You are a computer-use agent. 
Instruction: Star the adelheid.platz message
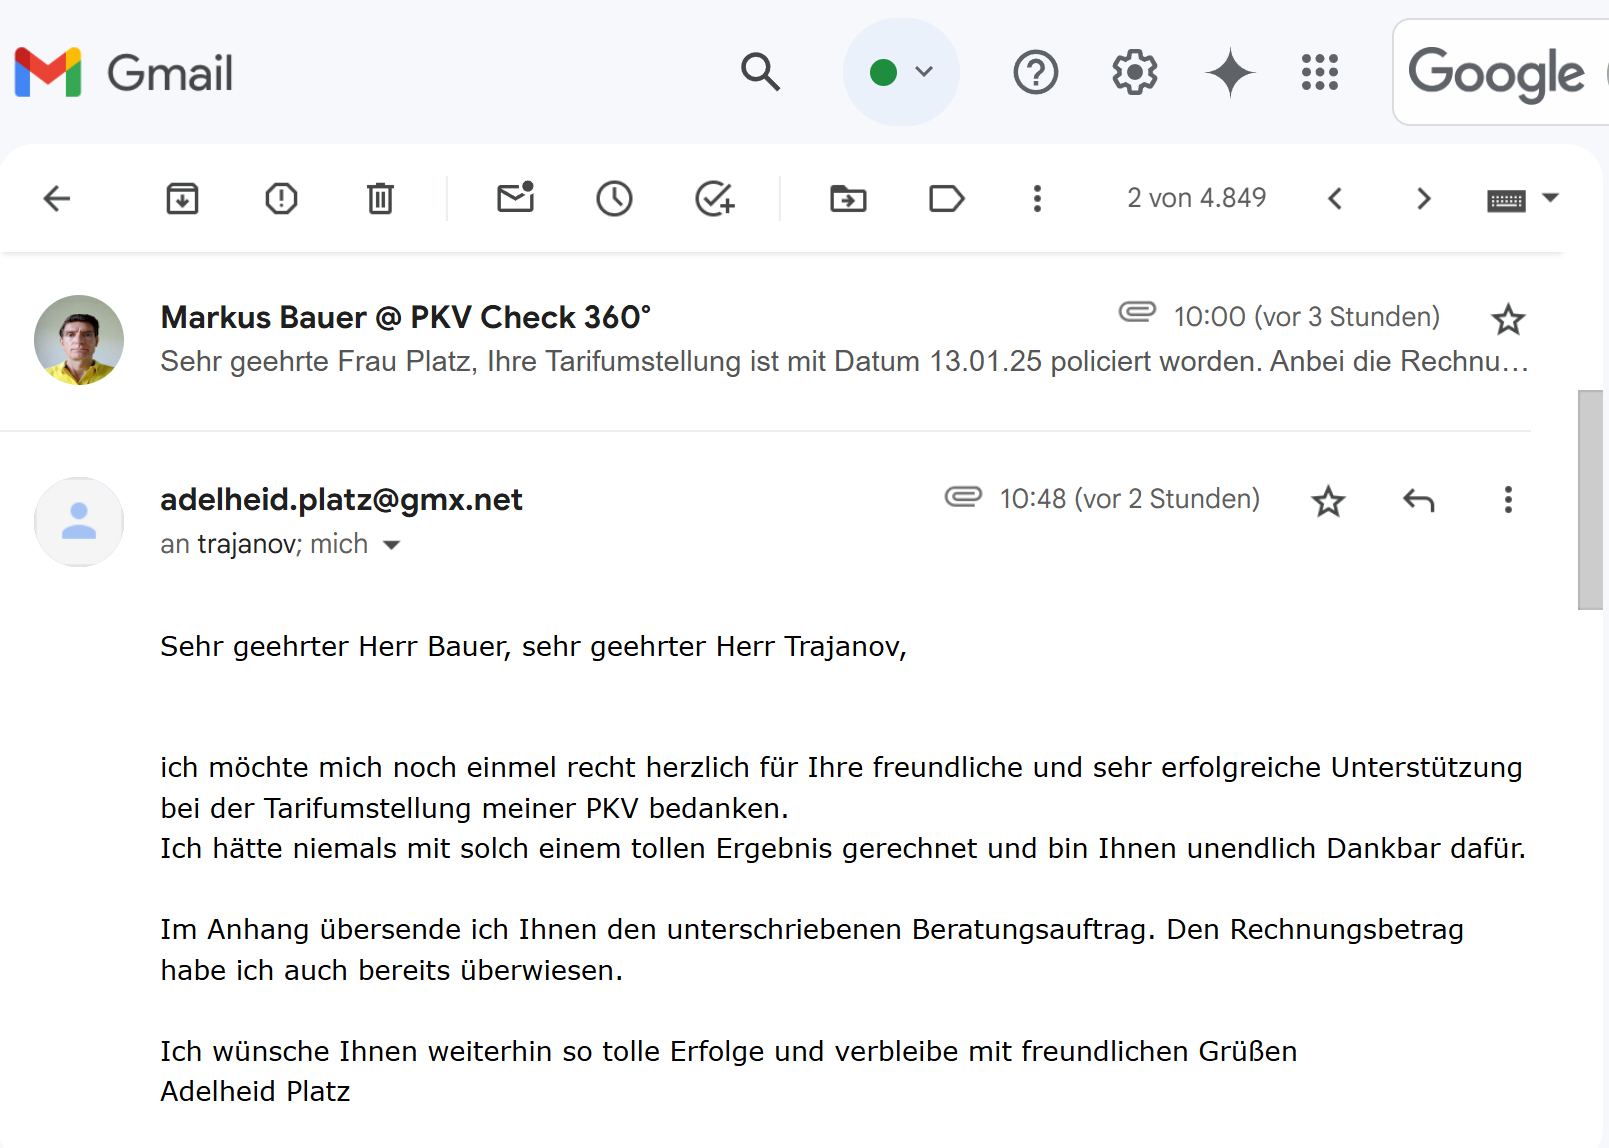pyautogui.click(x=1328, y=501)
